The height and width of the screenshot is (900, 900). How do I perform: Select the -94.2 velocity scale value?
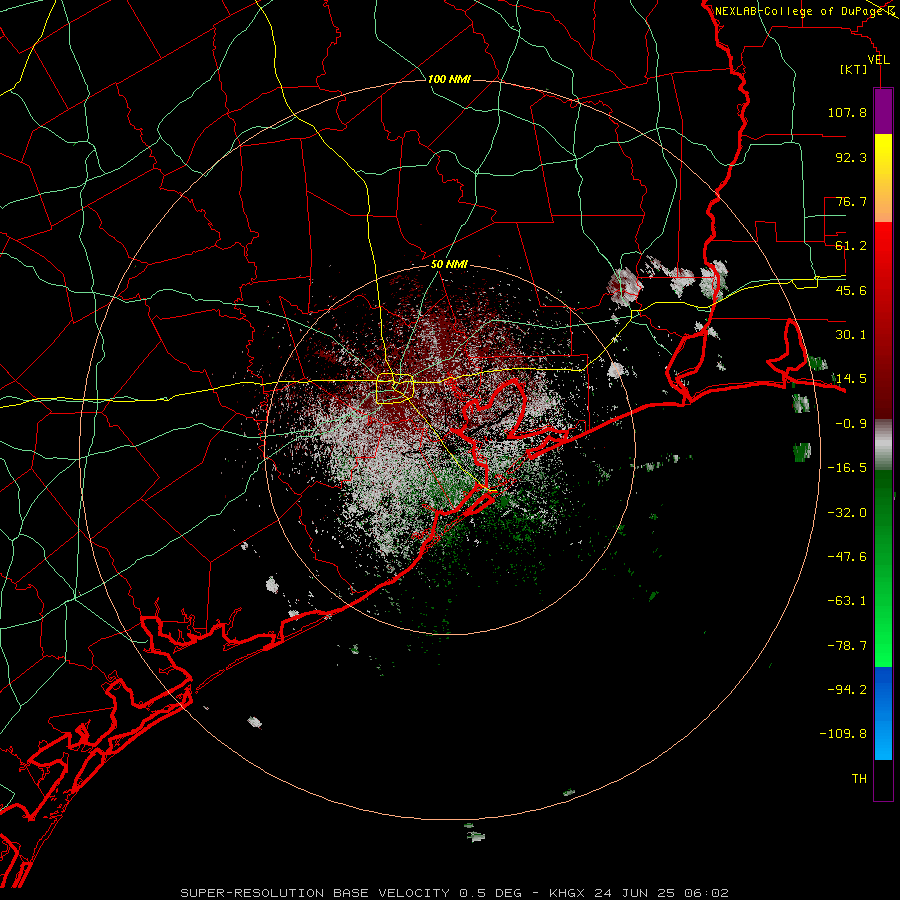pyautogui.click(x=847, y=689)
